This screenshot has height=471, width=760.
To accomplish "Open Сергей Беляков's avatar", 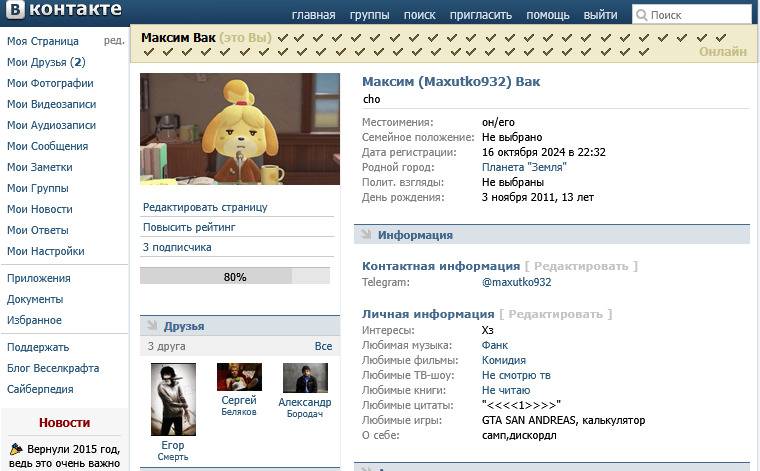I will point(239,377).
